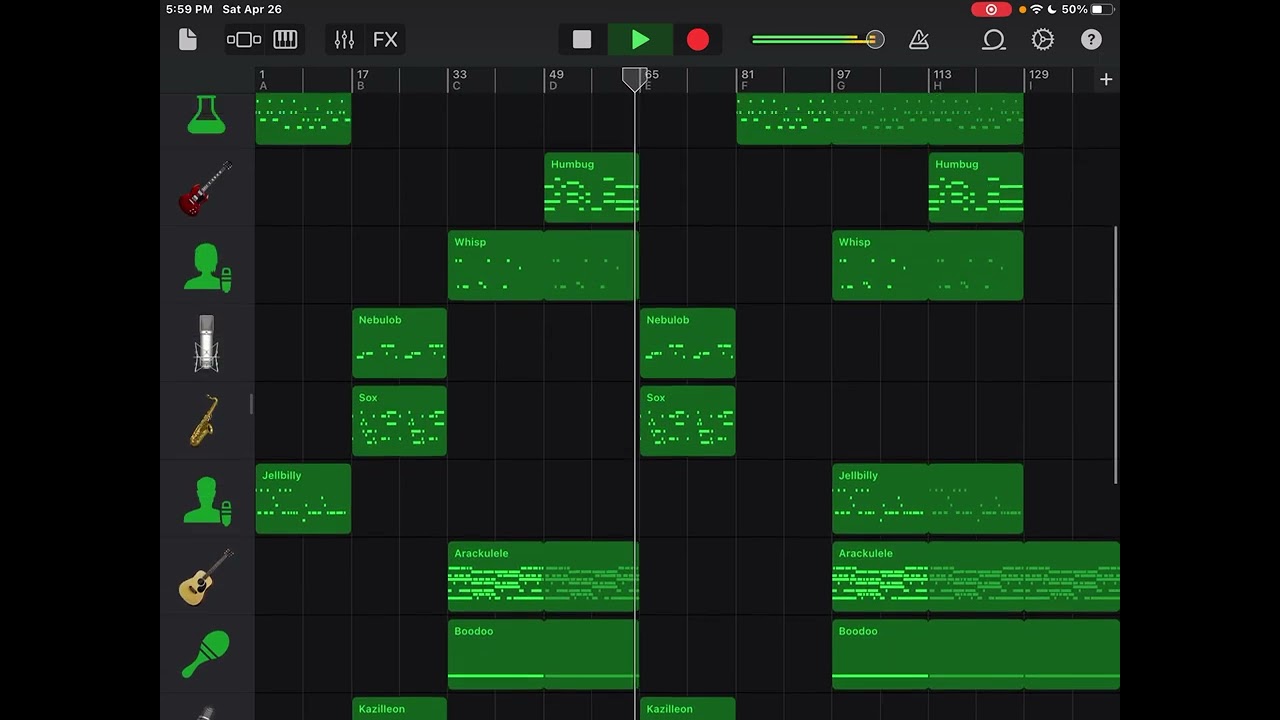Start playback with Play button
Screen dimensions: 1280x720
click(640, 40)
